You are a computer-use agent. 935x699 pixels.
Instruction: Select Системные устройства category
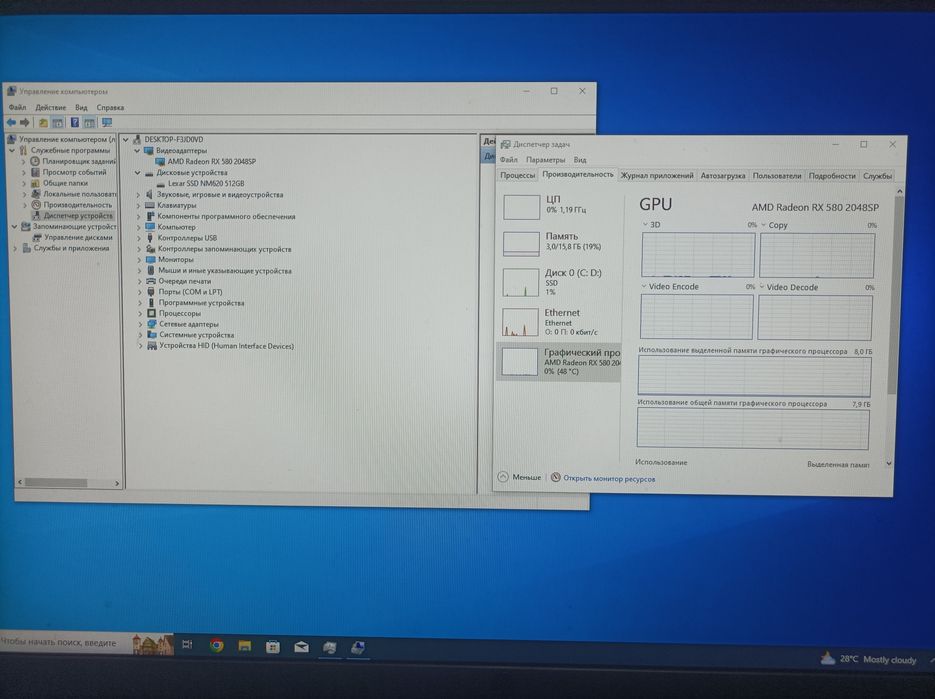tap(191, 335)
